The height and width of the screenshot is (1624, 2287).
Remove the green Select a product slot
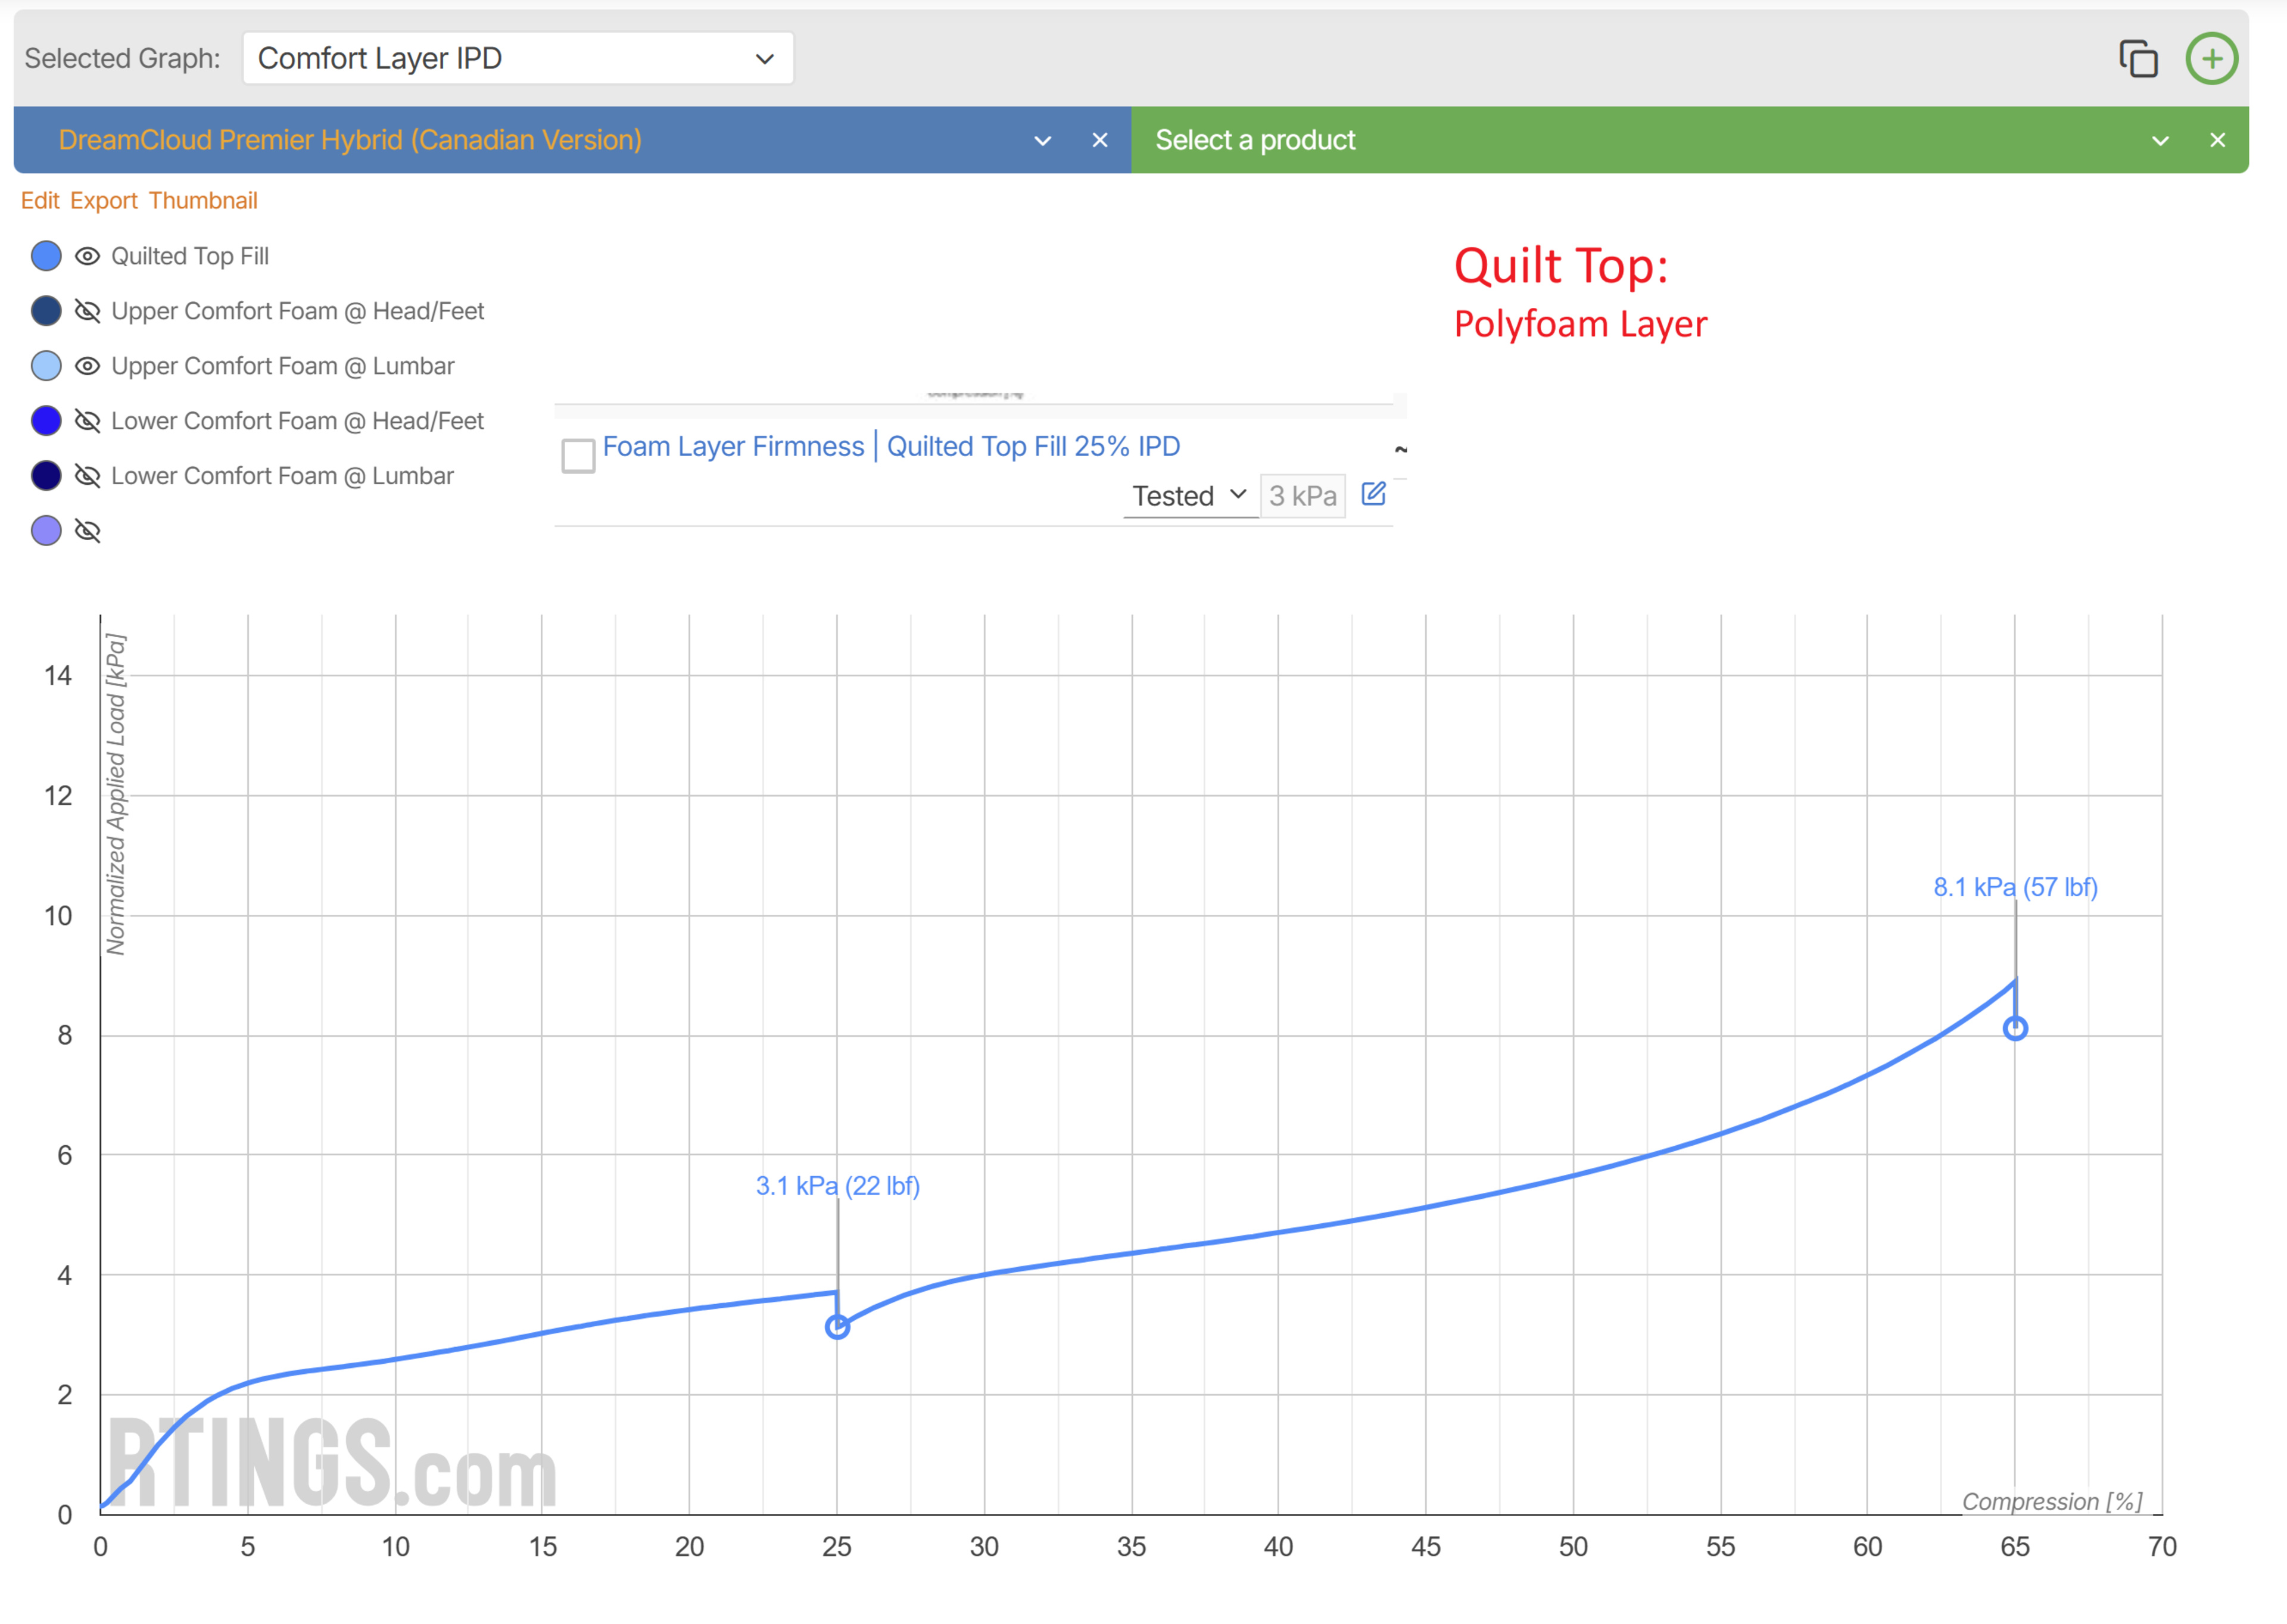click(x=2217, y=140)
